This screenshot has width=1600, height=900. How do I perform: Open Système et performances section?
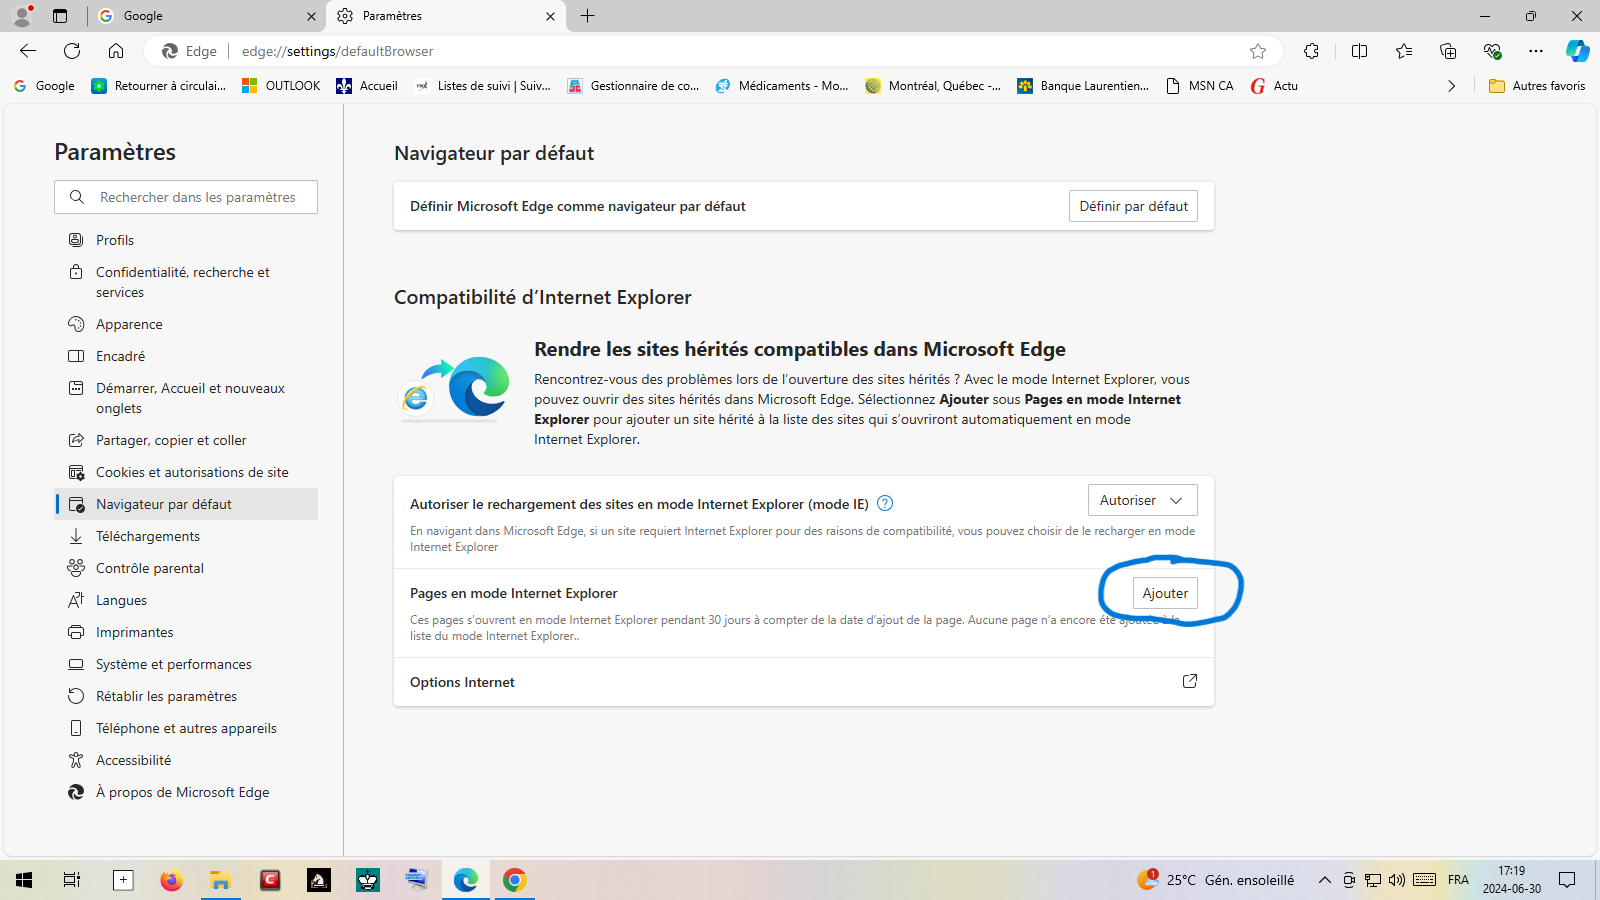point(186,664)
